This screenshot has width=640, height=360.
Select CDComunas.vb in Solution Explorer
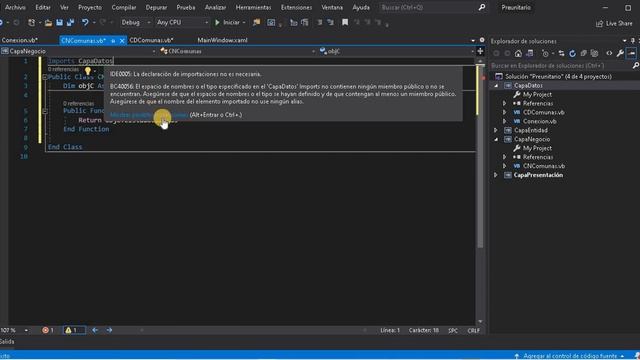point(544,113)
